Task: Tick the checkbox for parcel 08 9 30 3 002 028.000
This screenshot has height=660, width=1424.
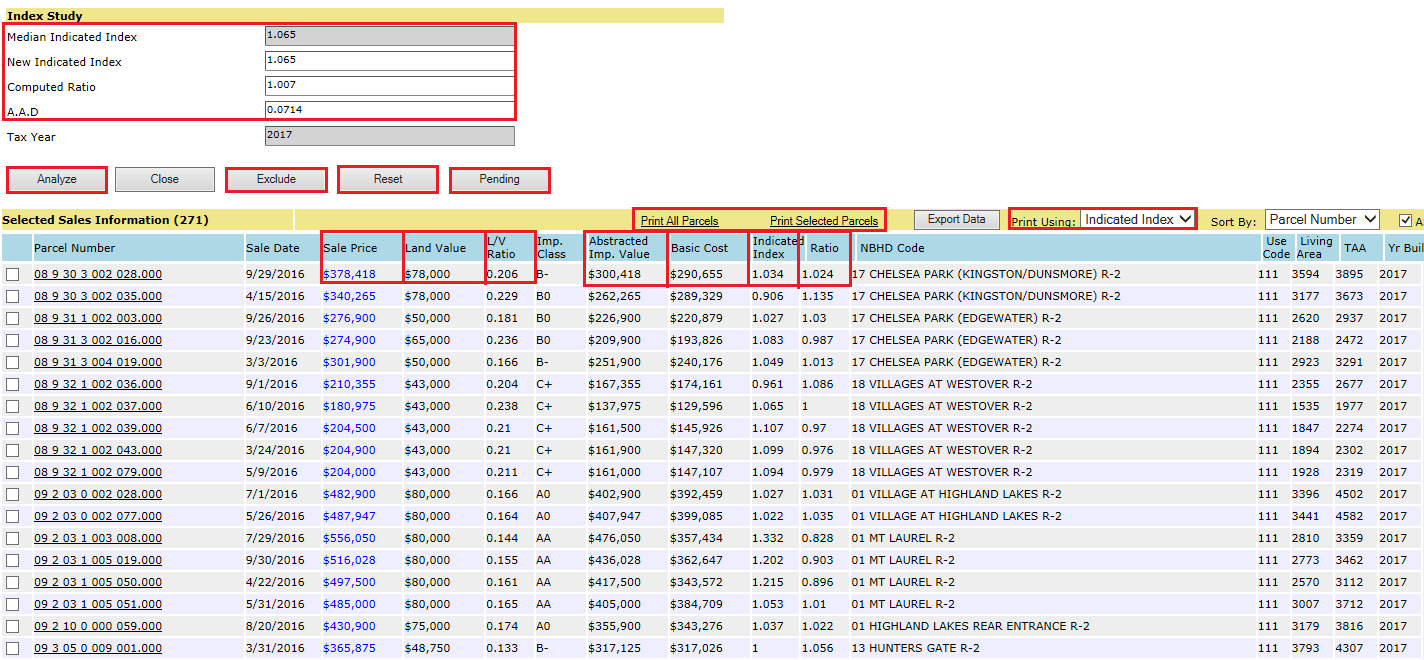Action: (13, 274)
